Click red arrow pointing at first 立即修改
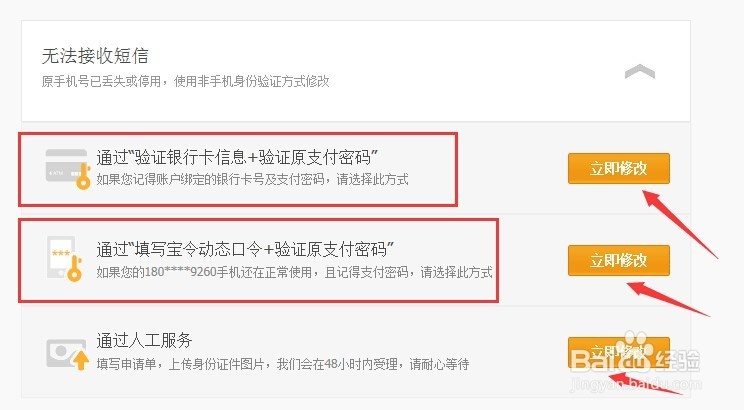The height and width of the screenshot is (410, 744). point(679,223)
